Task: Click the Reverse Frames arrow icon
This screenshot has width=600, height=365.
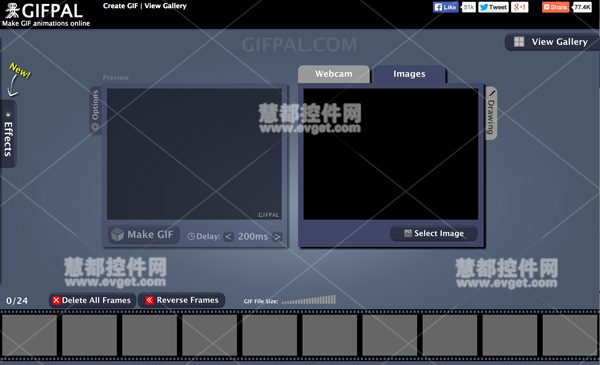Action: (149, 300)
